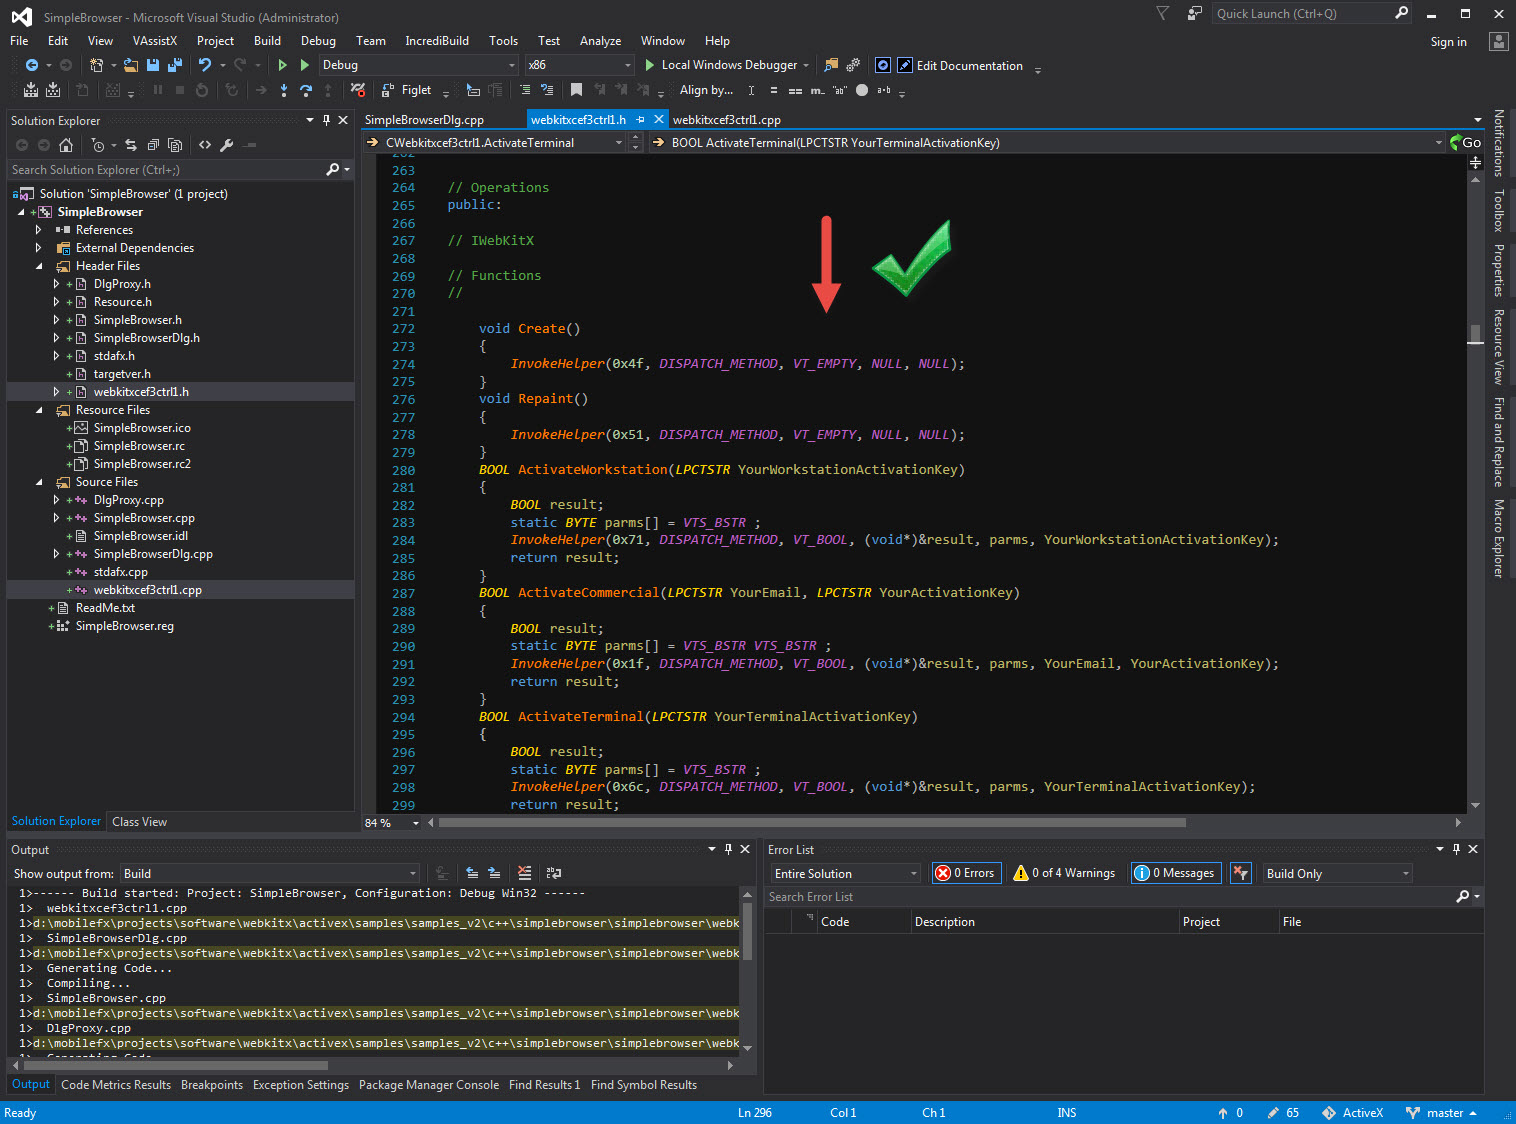Switch to webkitxcef3ctrl1.cpp editor tab
This screenshot has width=1516, height=1124.
click(x=727, y=119)
